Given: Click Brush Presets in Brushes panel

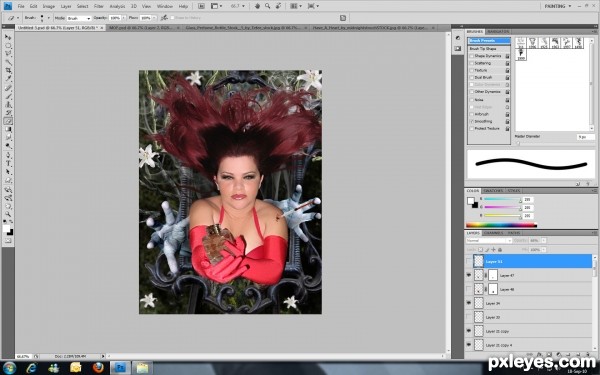Looking at the screenshot, I should [489, 41].
